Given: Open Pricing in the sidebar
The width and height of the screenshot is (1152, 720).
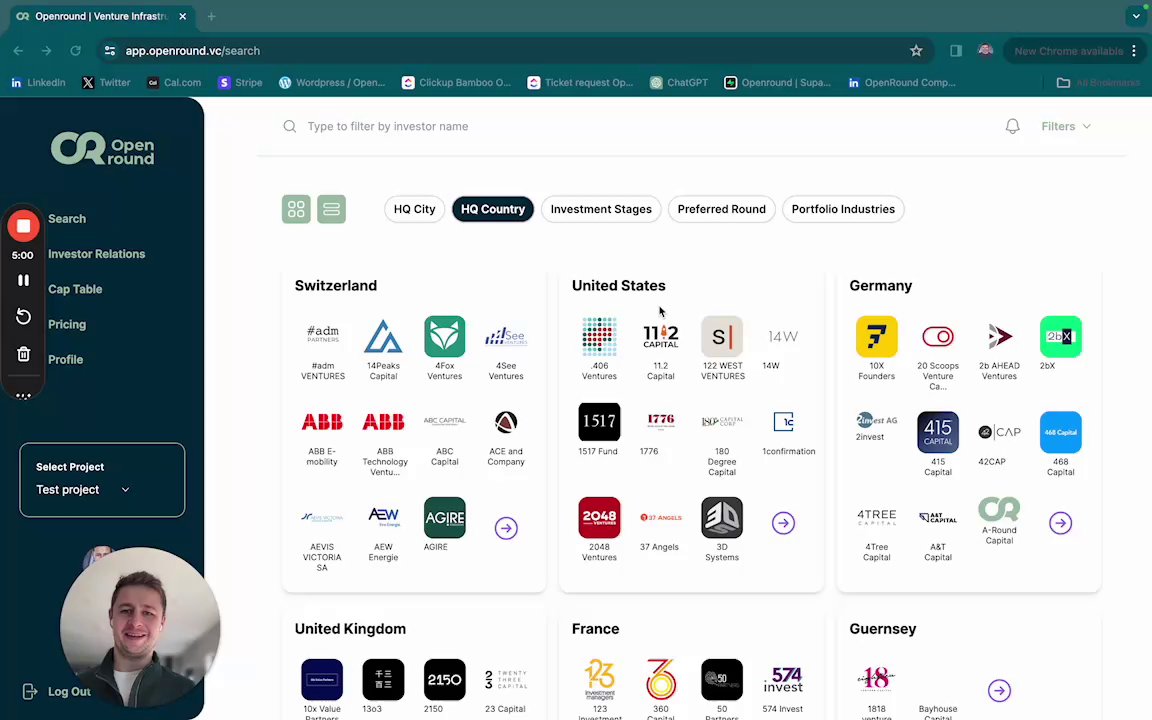Looking at the screenshot, I should point(67,325).
